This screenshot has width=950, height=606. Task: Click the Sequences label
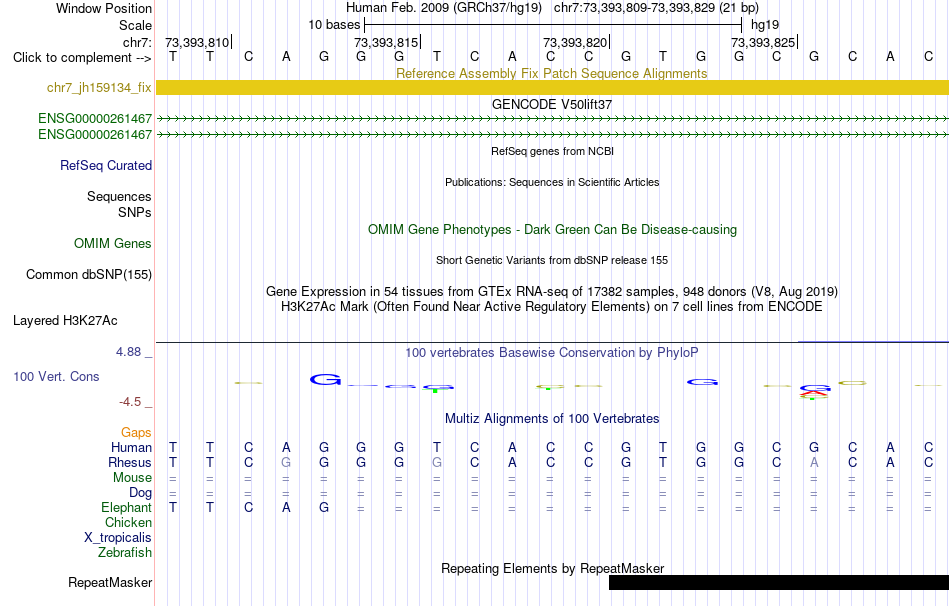pos(119,196)
